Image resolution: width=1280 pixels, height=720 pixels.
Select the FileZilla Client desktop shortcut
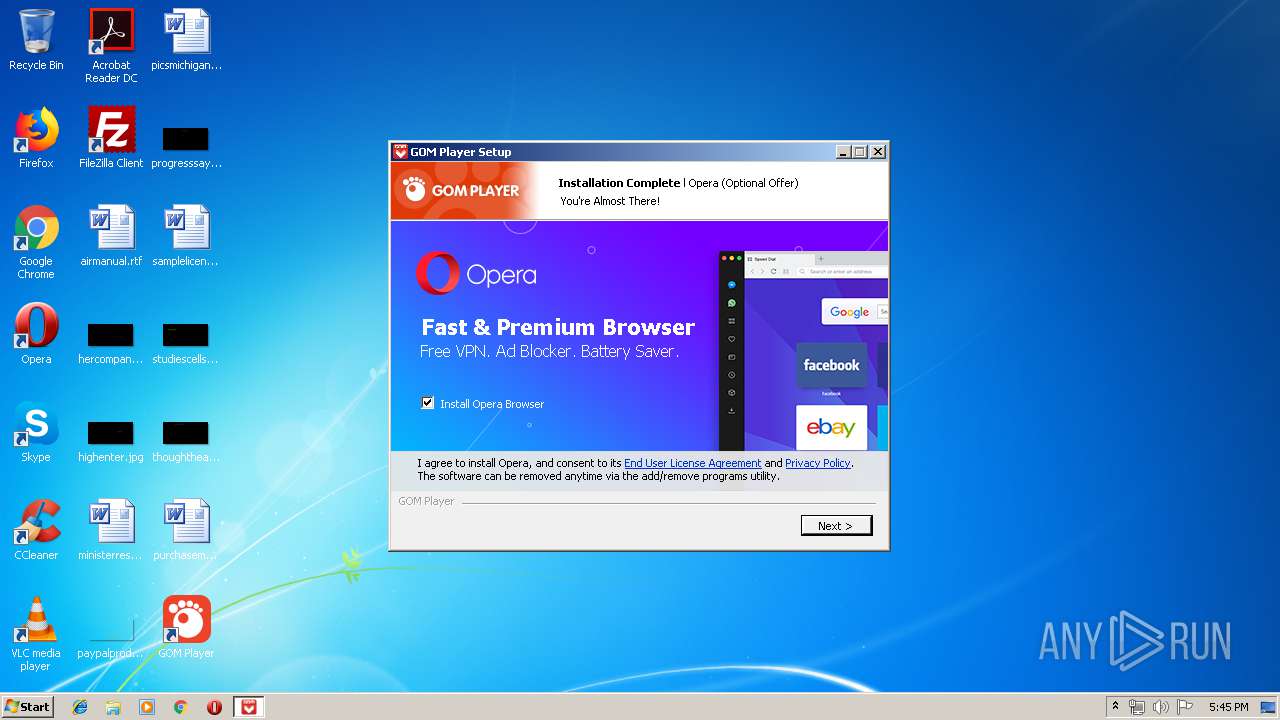click(x=111, y=138)
